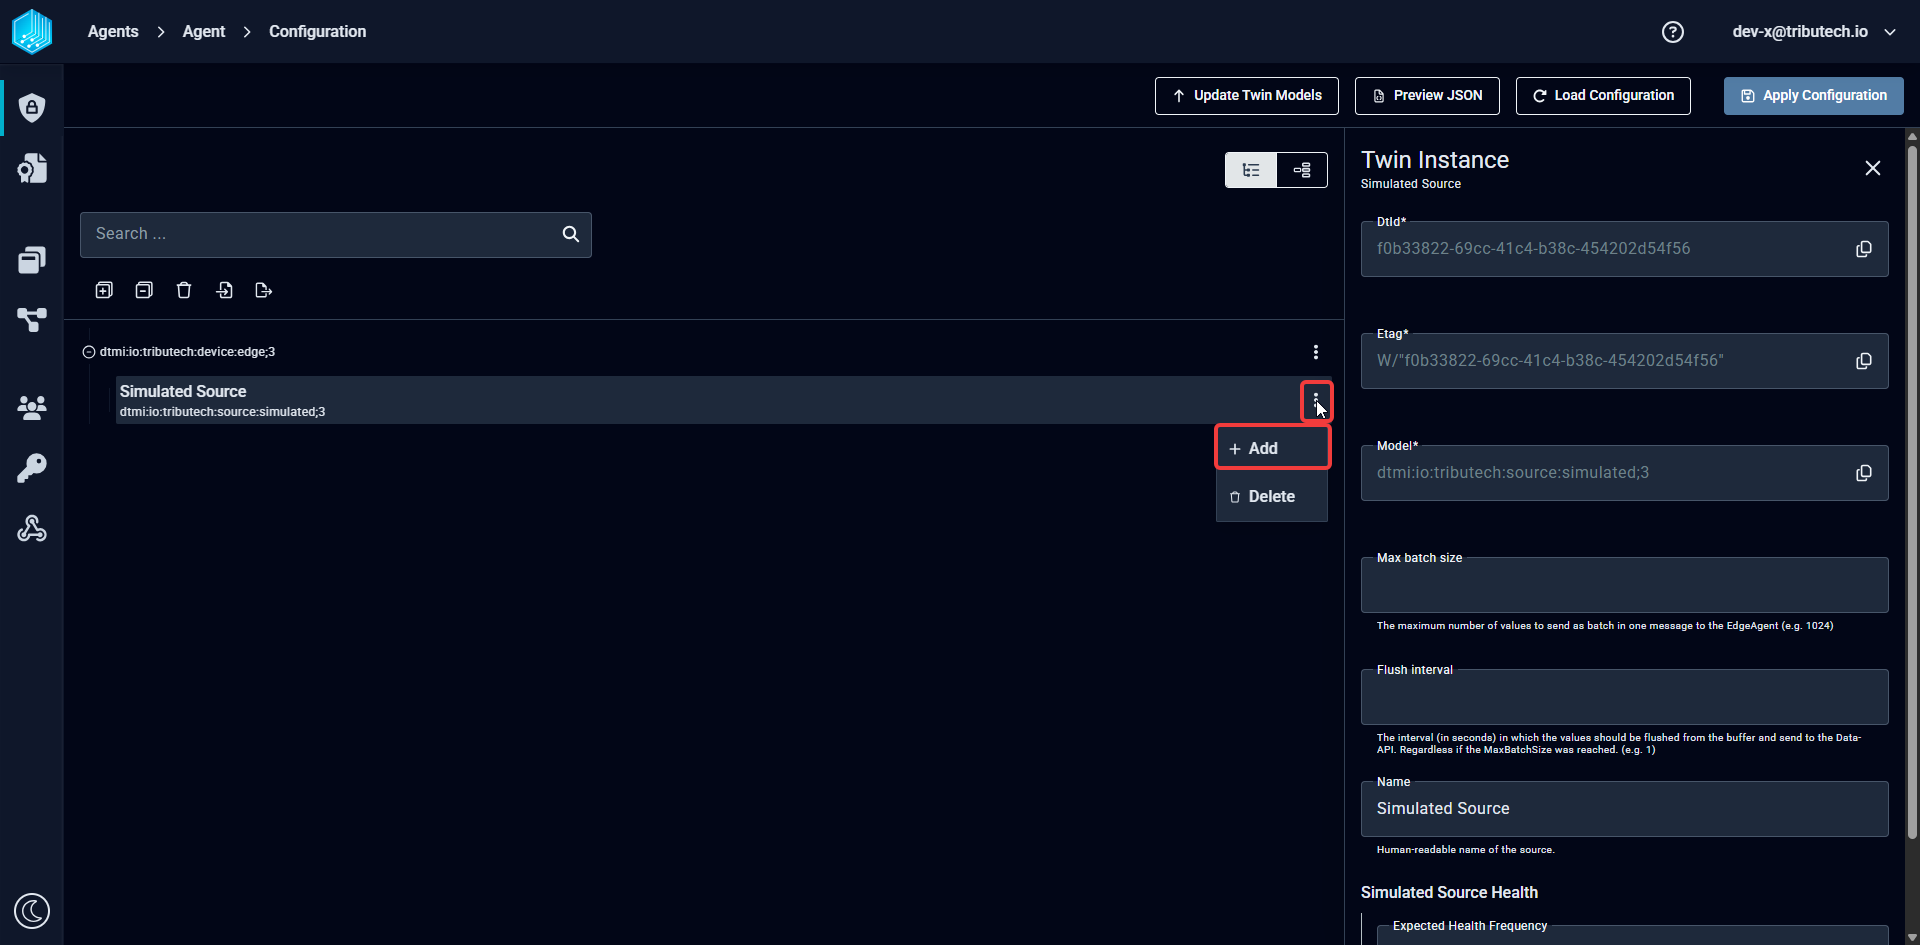Click the Update Twin Models button
The image size is (1920, 945).
coord(1247,96)
